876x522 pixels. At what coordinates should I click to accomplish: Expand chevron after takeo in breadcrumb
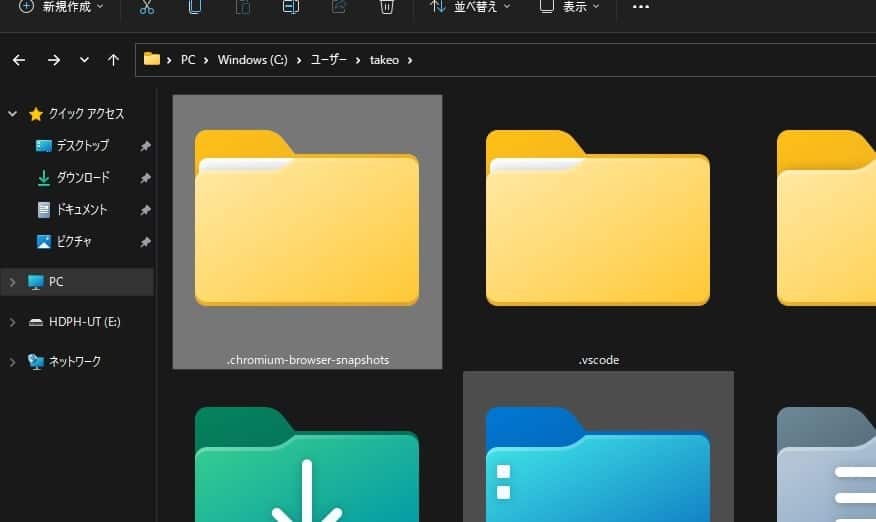(410, 60)
